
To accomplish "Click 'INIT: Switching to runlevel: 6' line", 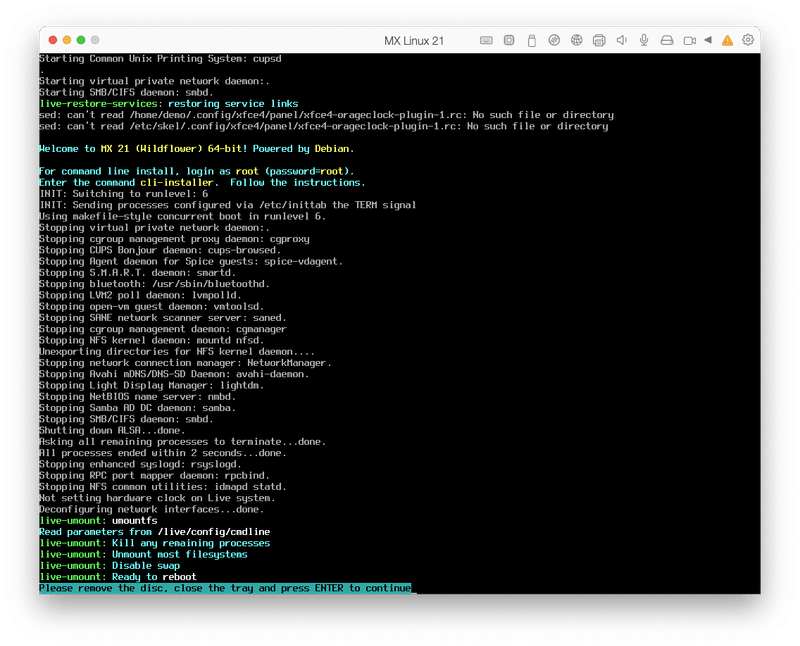I will click(x=123, y=194).
